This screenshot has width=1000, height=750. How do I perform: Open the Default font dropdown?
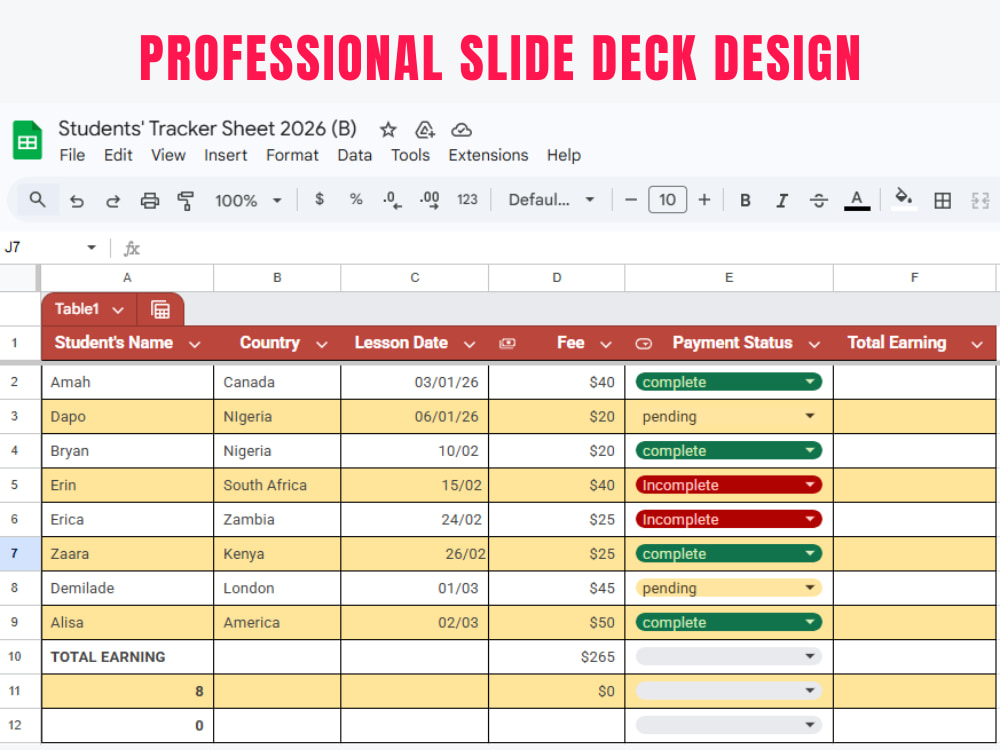click(x=551, y=200)
